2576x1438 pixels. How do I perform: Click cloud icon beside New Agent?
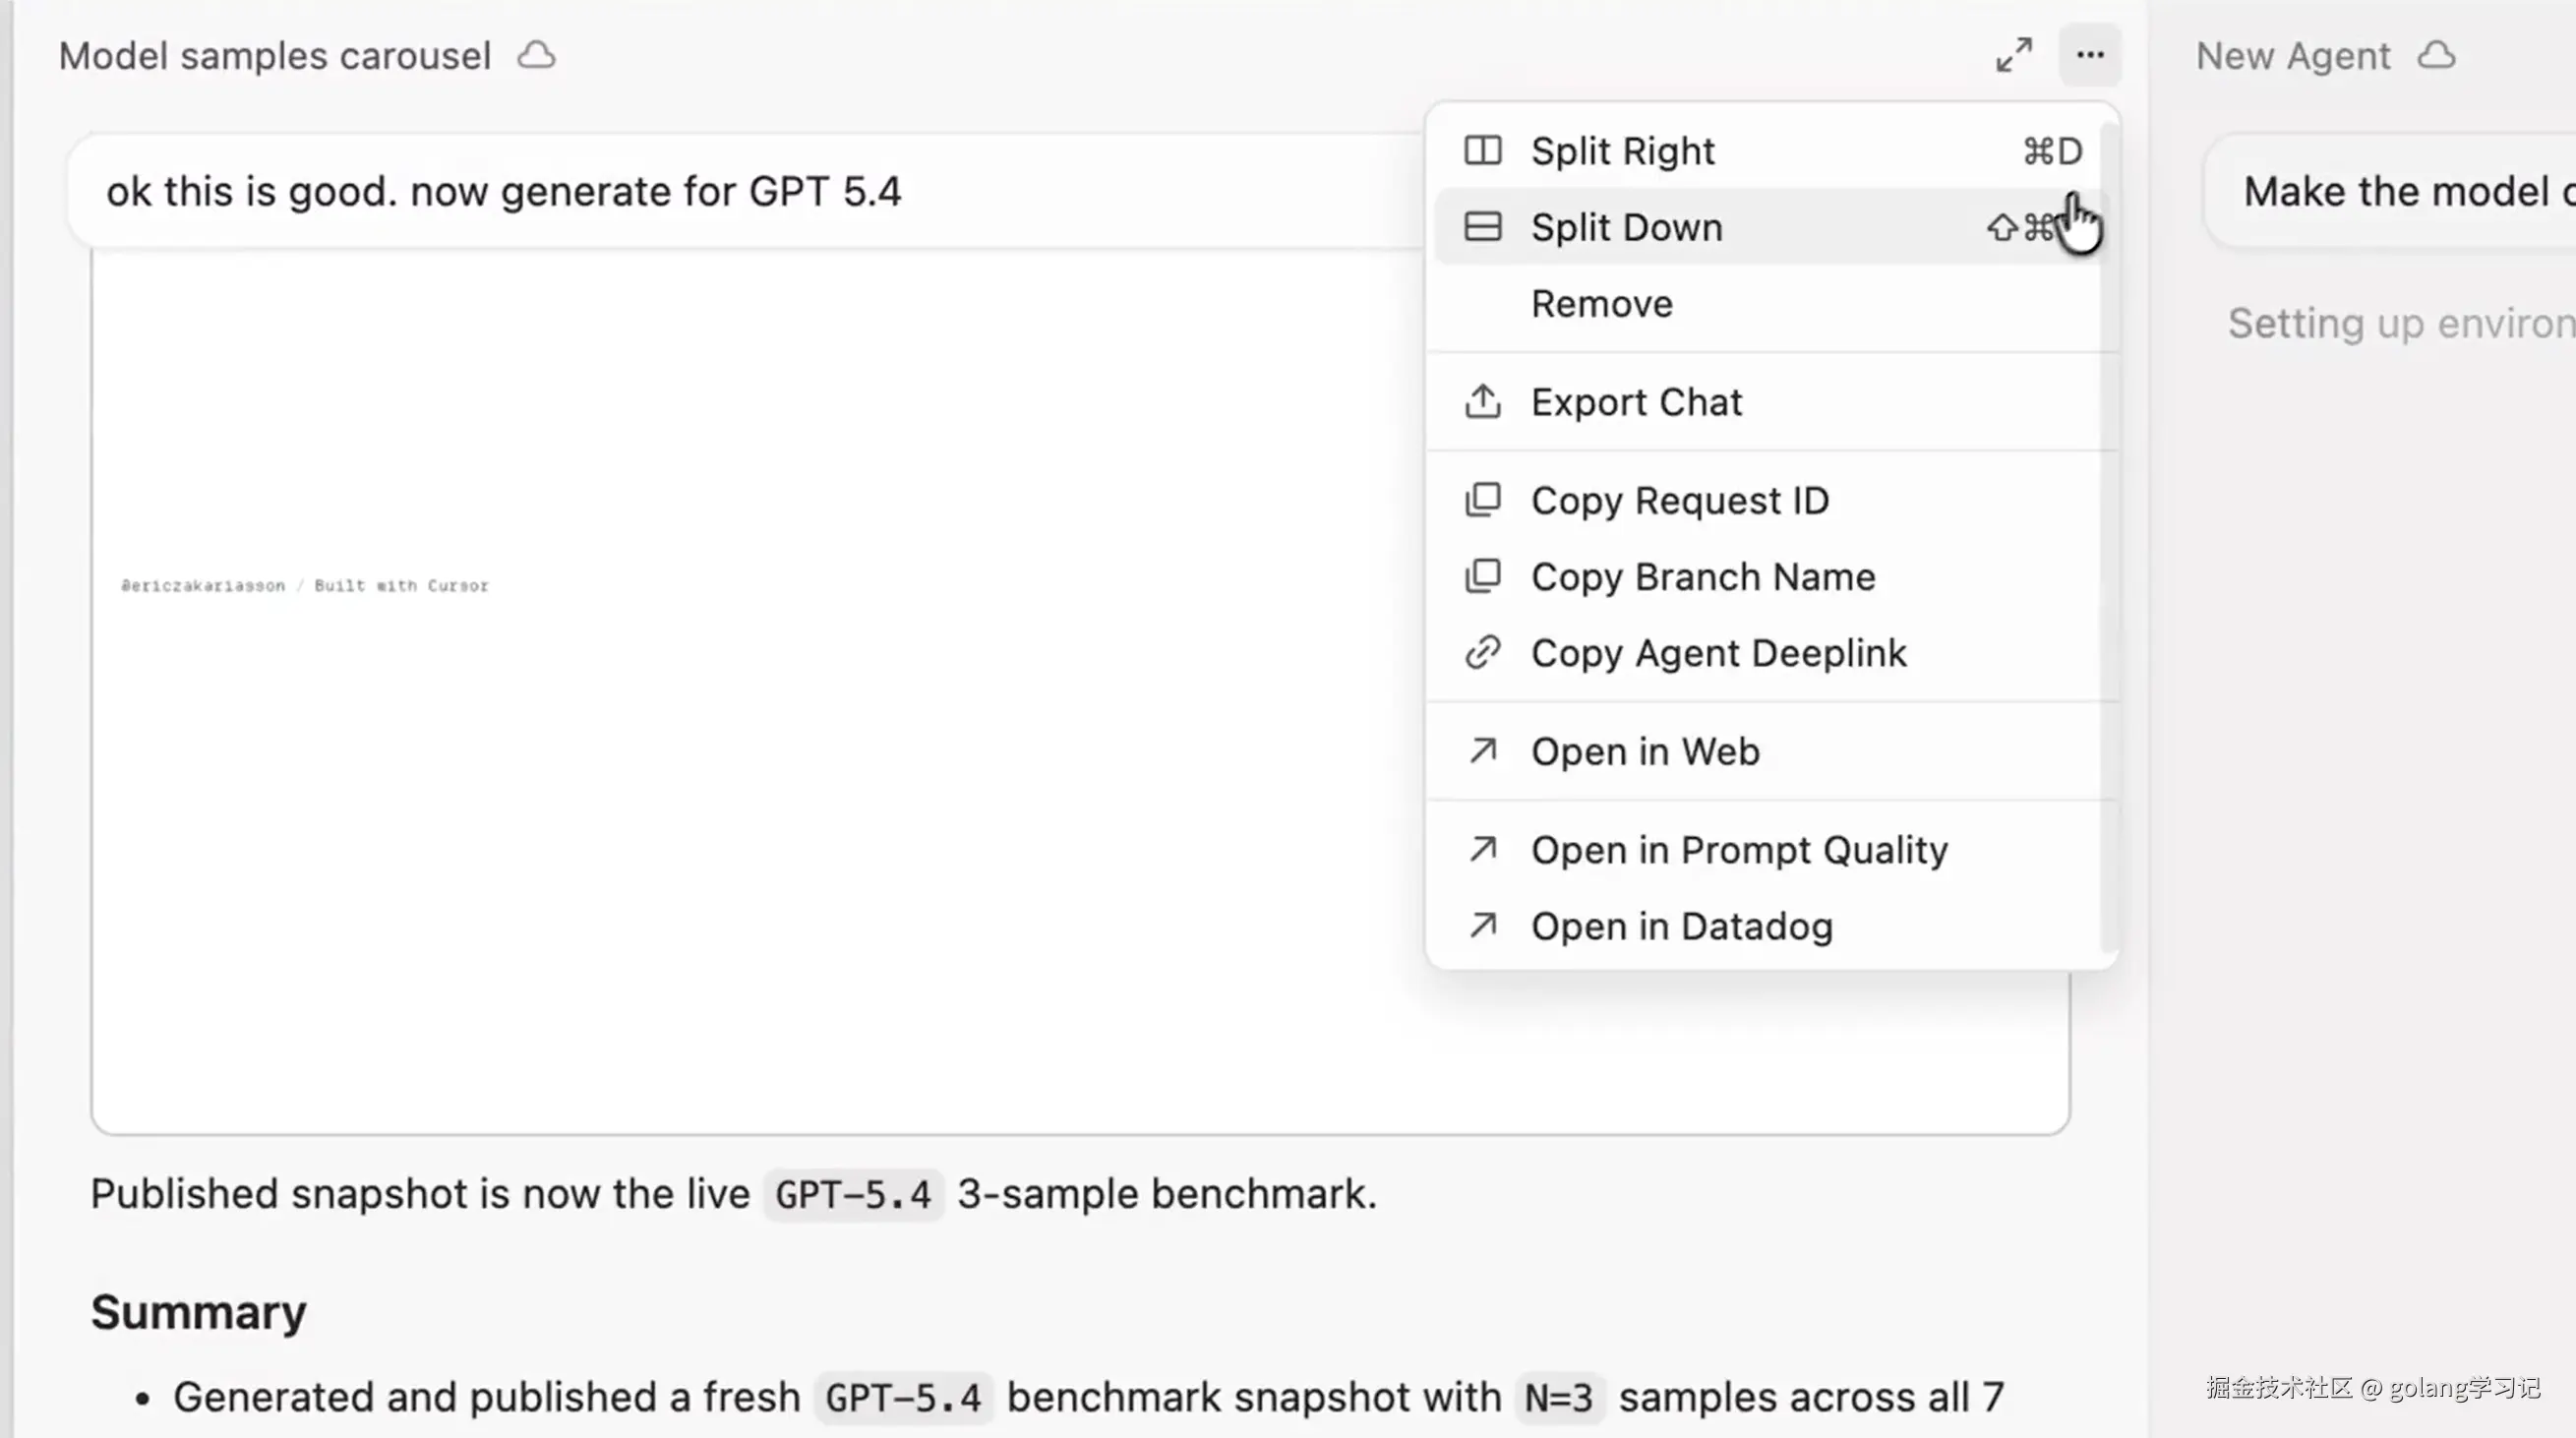click(x=2436, y=55)
